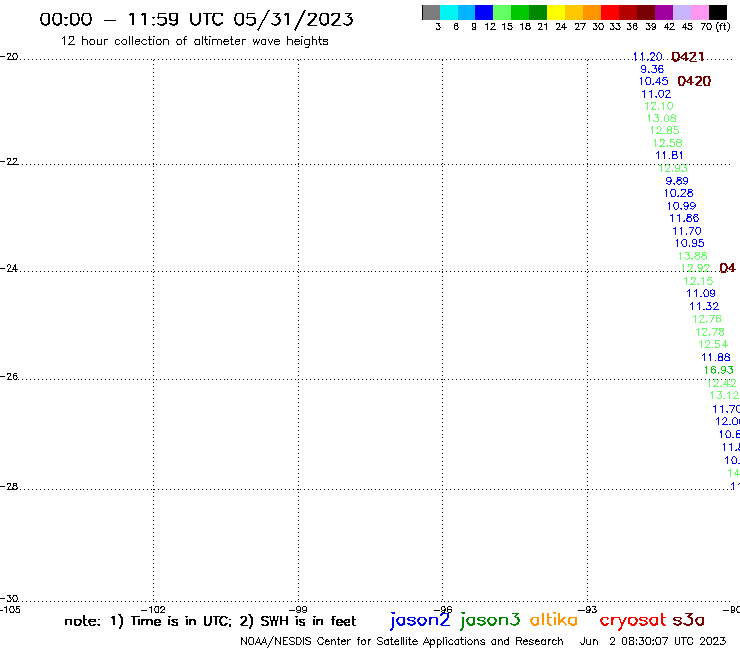This screenshot has height=650, width=740.
Task: Pick the bright red legend swatch
Action: point(610,12)
